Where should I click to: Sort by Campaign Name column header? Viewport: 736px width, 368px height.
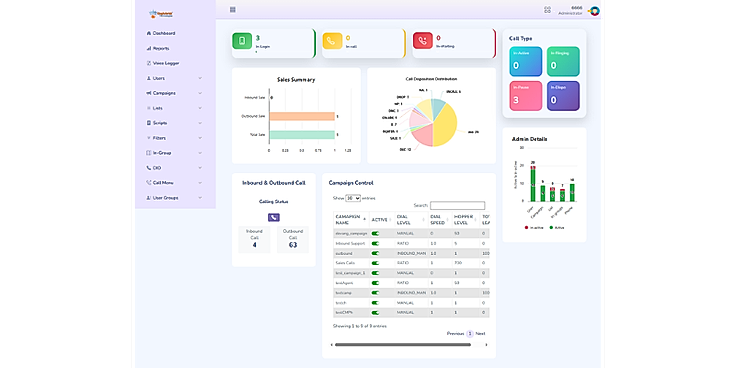tap(351, 220)
